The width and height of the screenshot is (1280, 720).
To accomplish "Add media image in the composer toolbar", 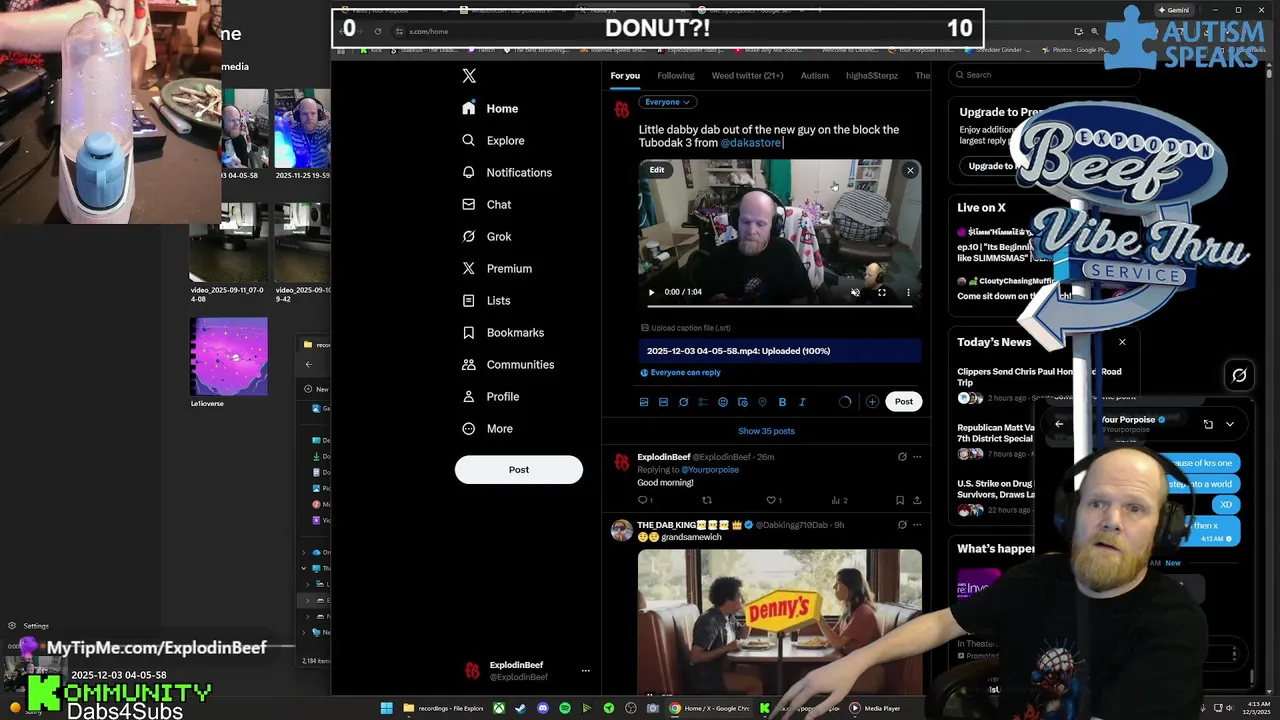I will tap(644, 402).
